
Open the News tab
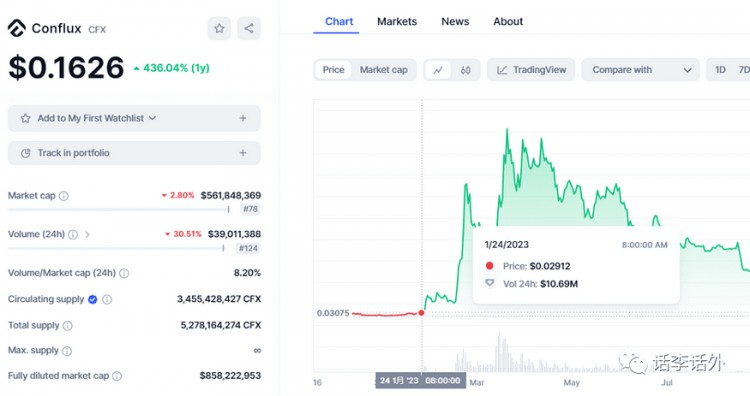click(x=455, y=22)
